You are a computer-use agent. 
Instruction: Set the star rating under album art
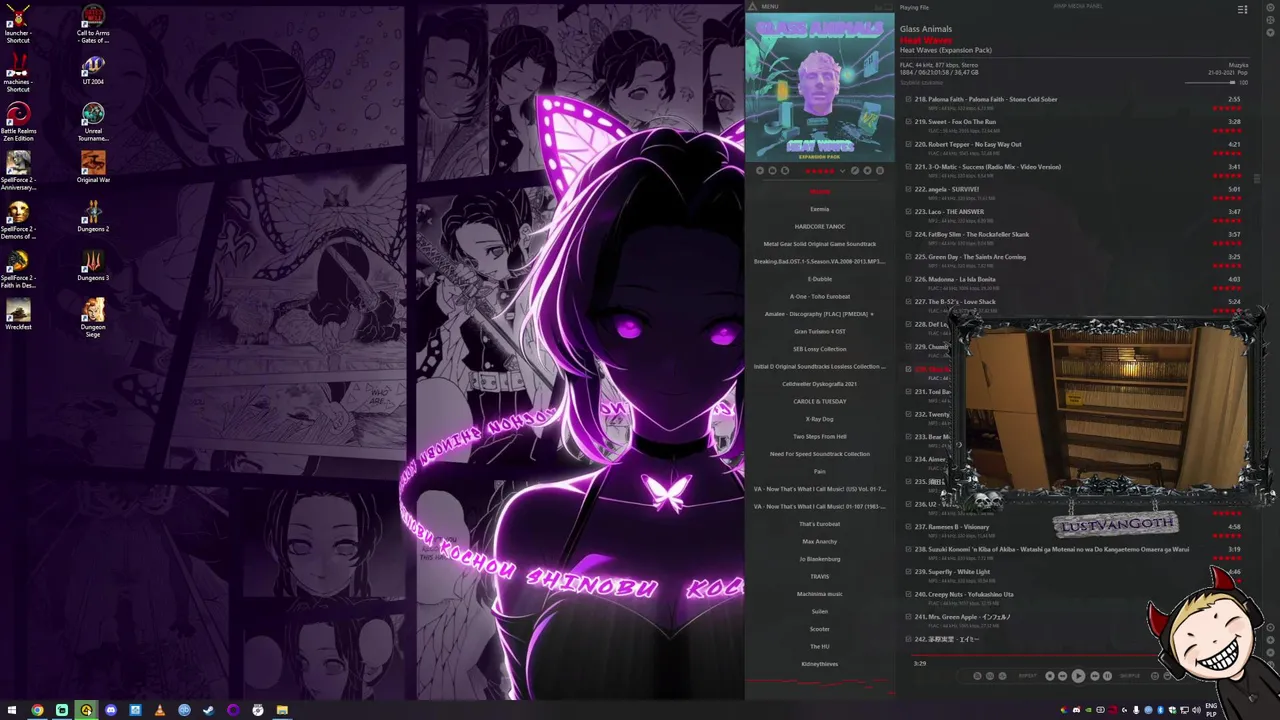click(x=820, y=171)
